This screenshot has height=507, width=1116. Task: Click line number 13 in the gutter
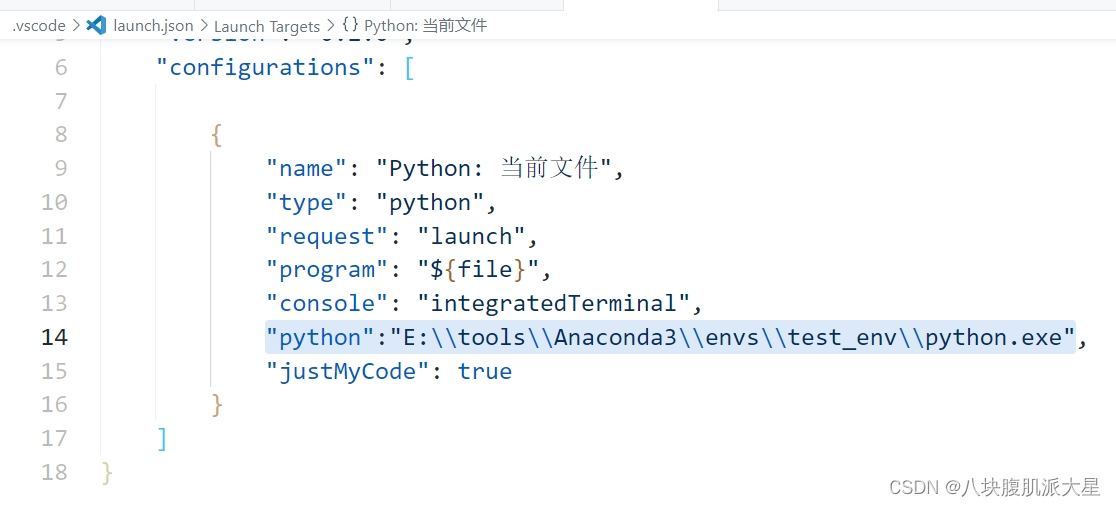(x=55, y=303)
